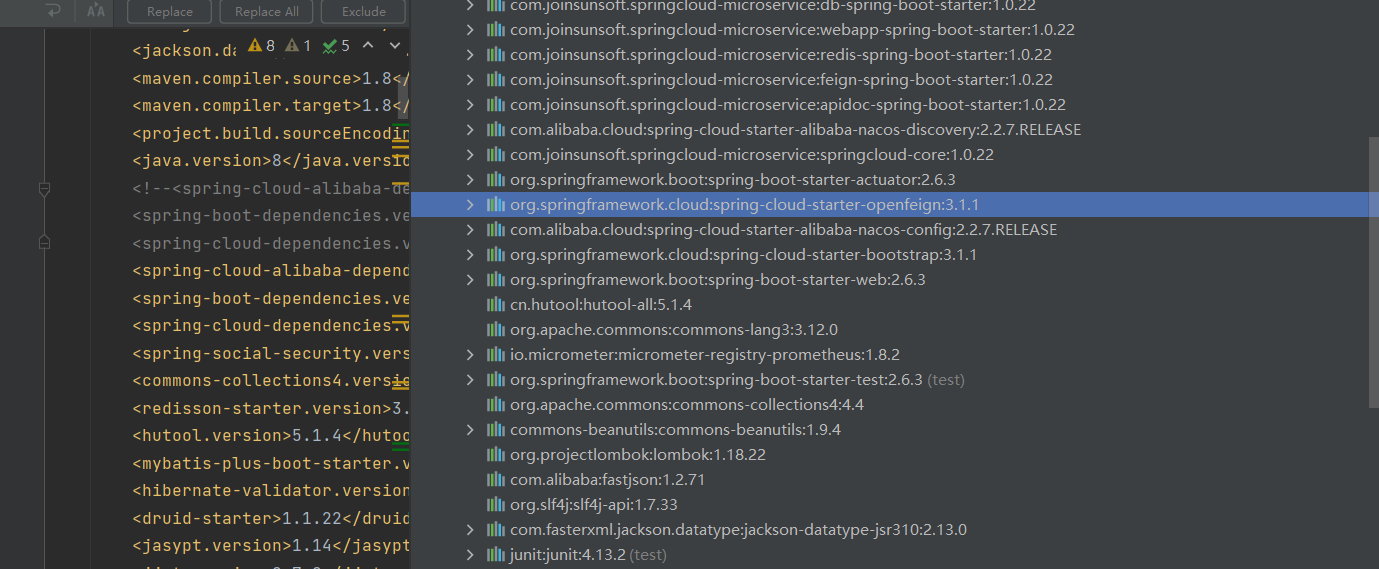1379x569 pixels.
Task: Click library icon of commons-lang3:3.12.0
Action: pyautogui.click(x=495, y=330)
